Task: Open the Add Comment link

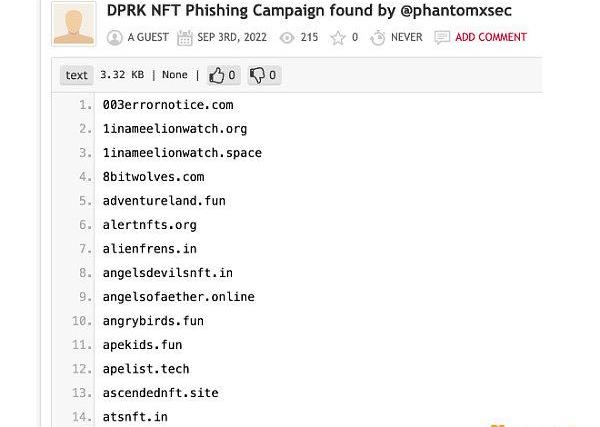Action: tap(490, 38)
